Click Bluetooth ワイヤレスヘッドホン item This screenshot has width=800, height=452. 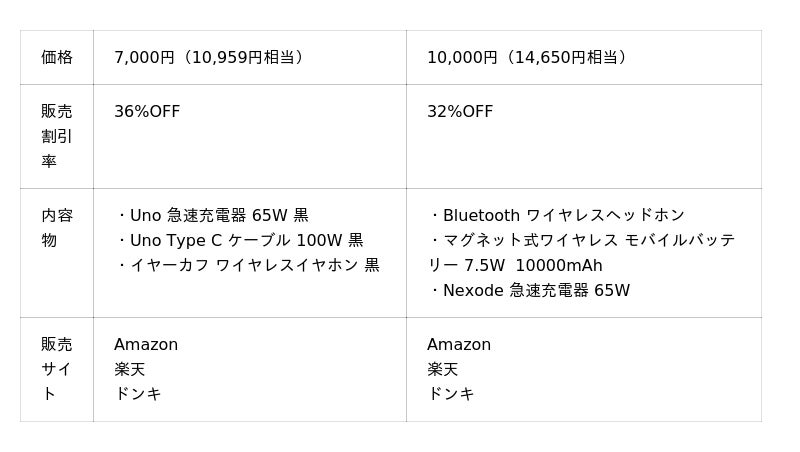click(558, 215)
